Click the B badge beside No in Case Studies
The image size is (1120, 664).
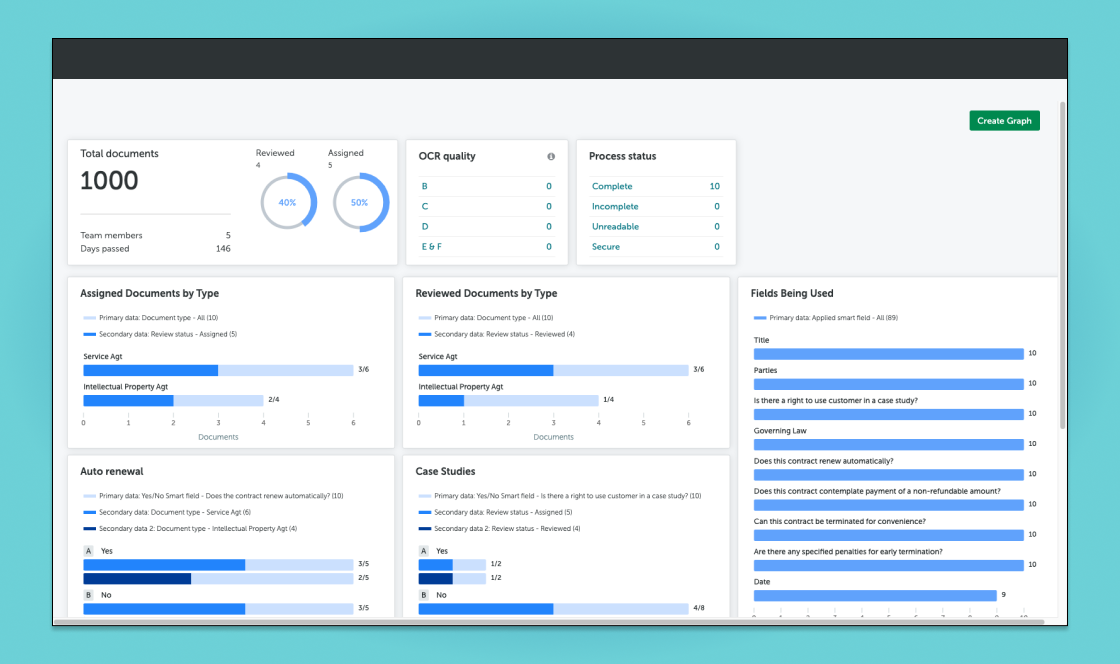423,595
